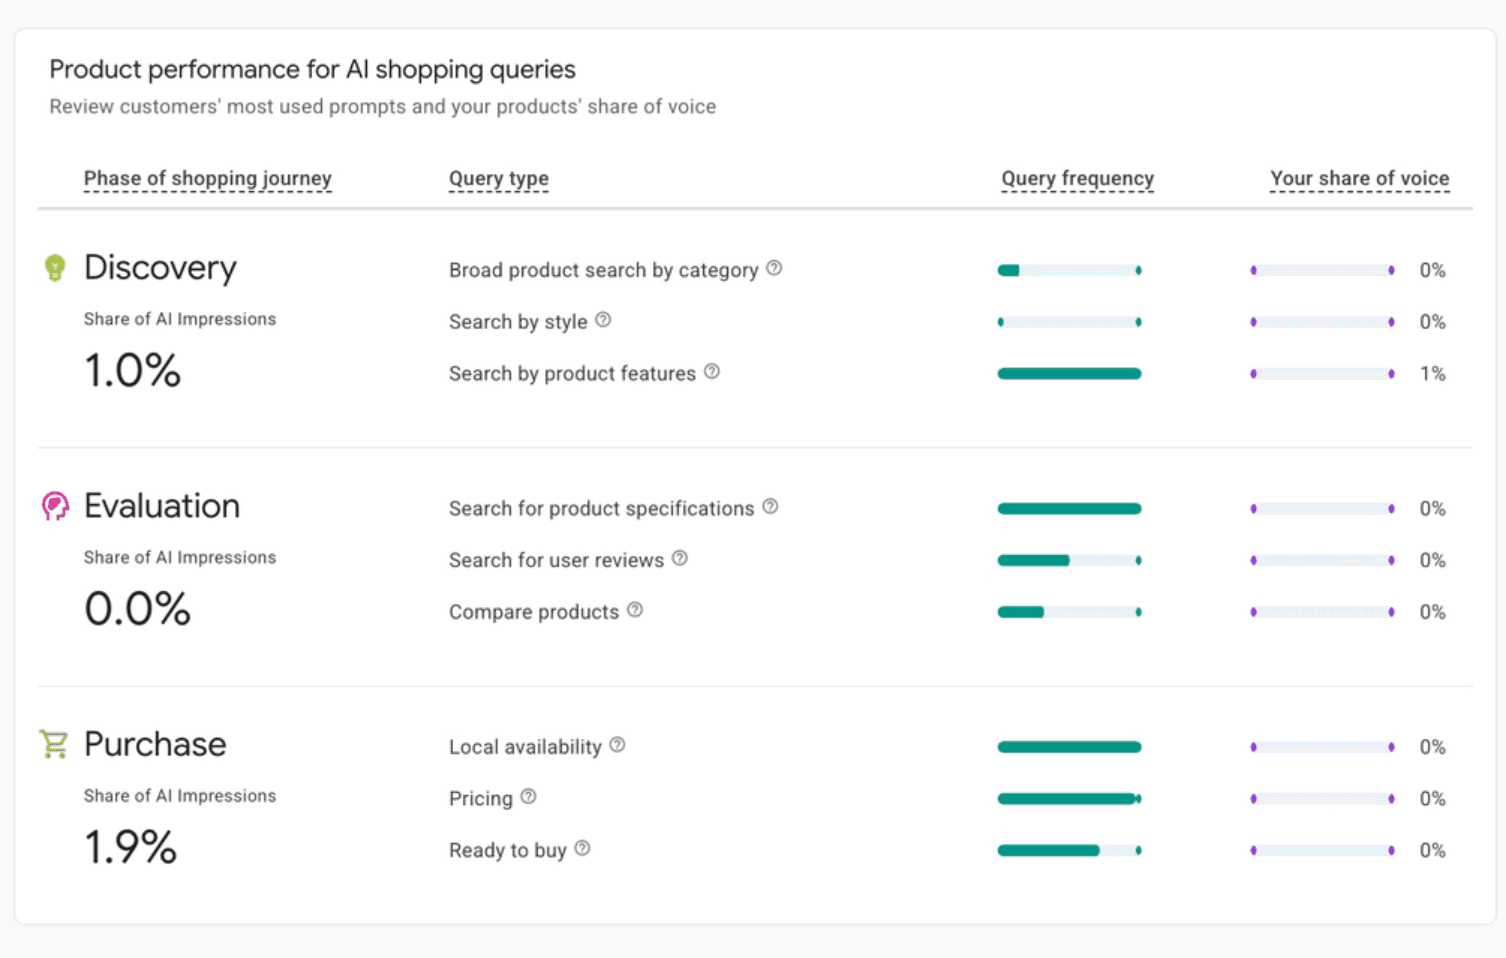1506x958 pixels.
Task: Click query frequency bar for Local availability
Action: click(1069, 747)
